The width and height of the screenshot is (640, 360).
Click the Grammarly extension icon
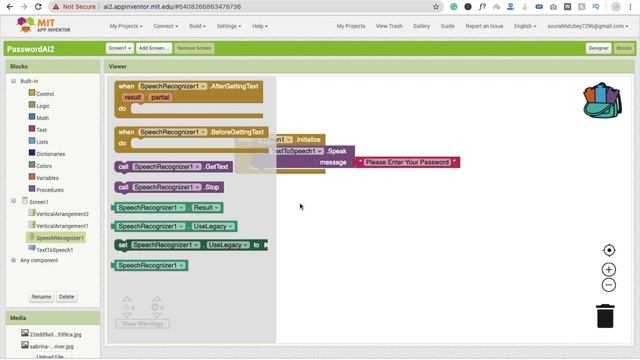click(x=453, y=7)
